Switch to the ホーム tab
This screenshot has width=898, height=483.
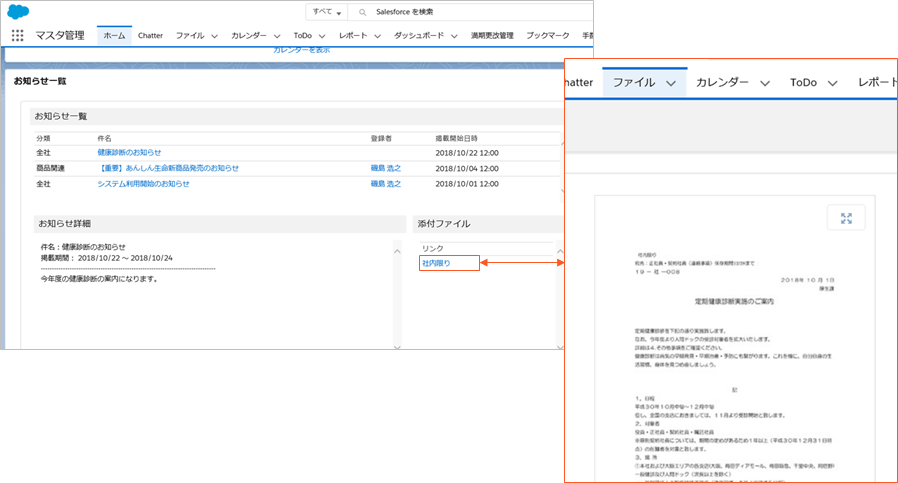pos(115,36)
